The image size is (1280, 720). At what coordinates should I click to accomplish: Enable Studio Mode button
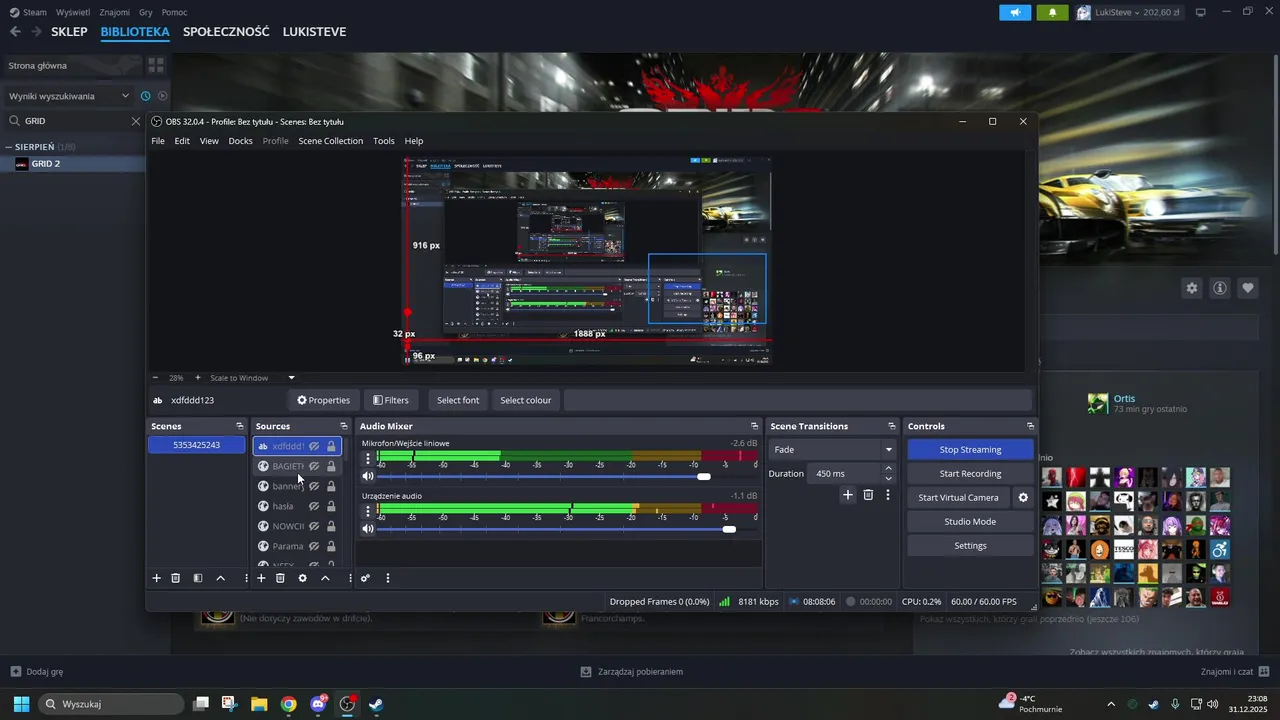tap(970, 522)
